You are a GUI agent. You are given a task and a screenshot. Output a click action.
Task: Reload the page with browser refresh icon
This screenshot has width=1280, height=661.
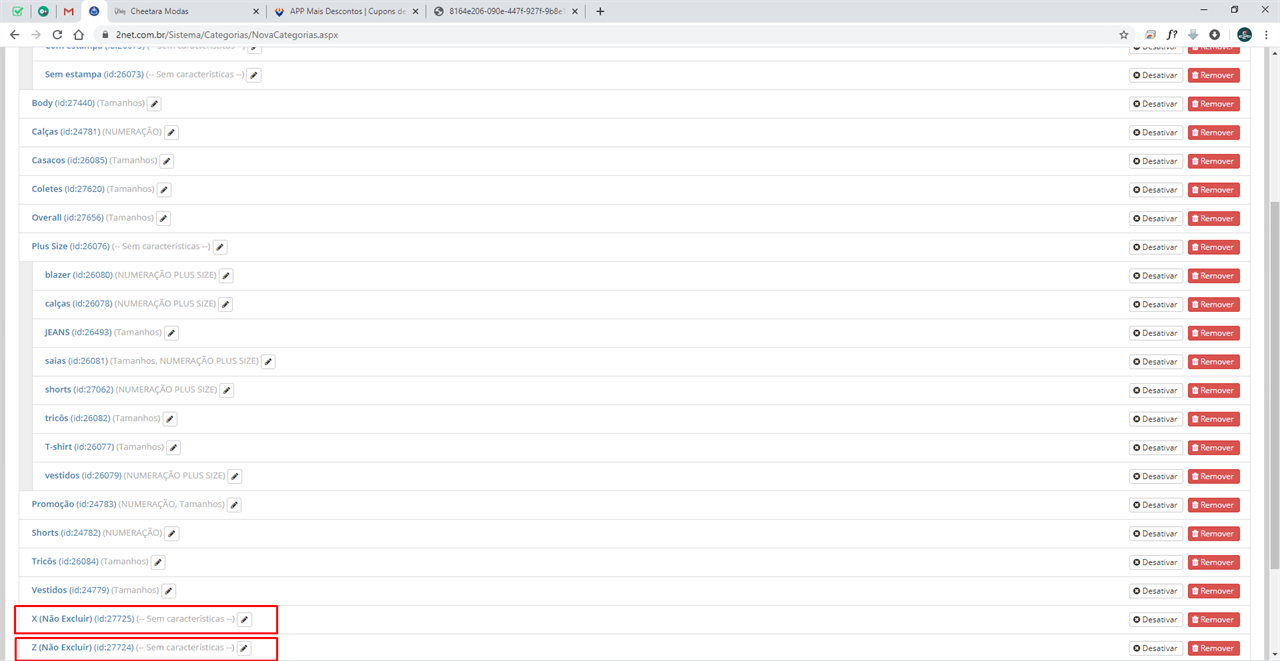57,34
